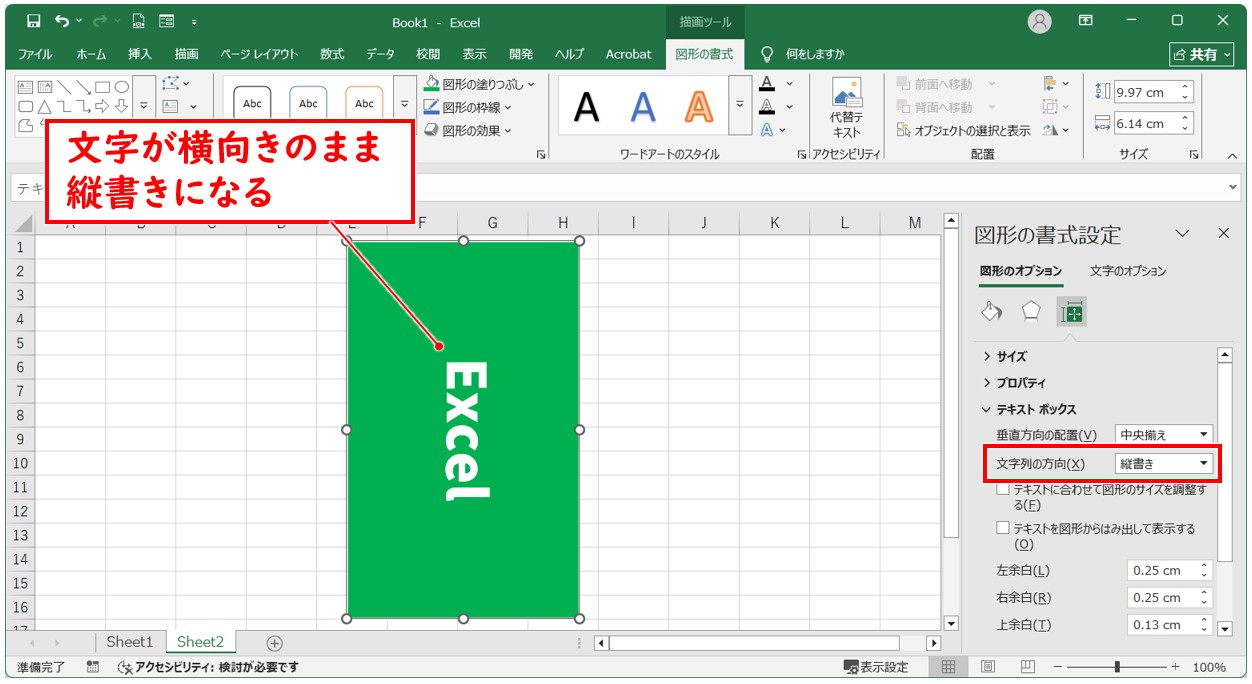Expand the WordArt styles gallery

click(739, 103)
